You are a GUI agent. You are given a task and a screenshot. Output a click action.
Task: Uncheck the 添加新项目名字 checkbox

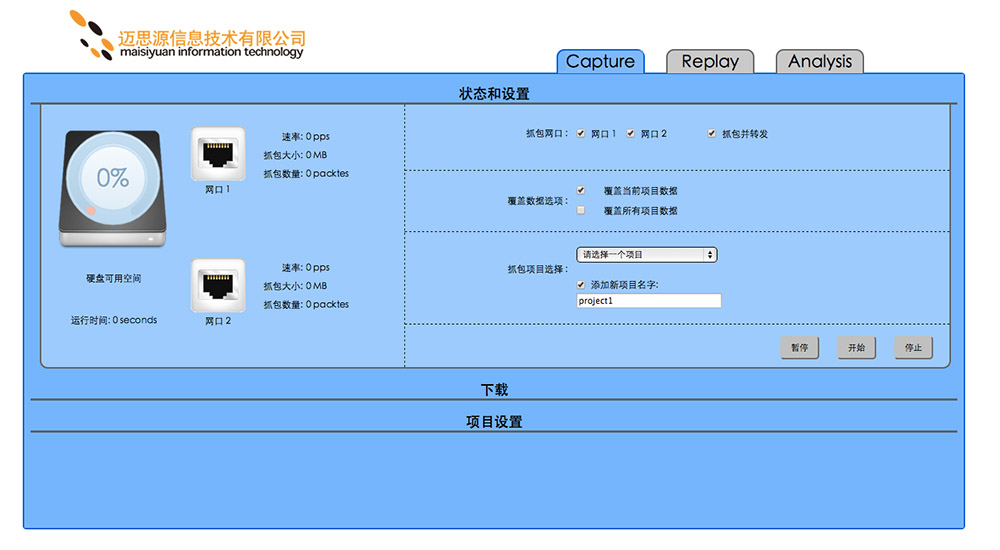coord(581,284)
